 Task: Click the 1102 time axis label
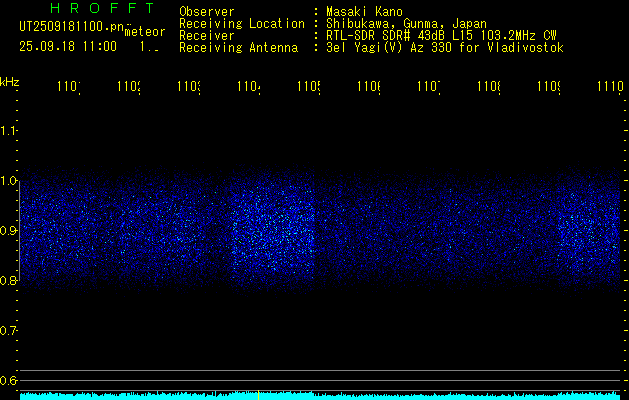pos(129,86)
